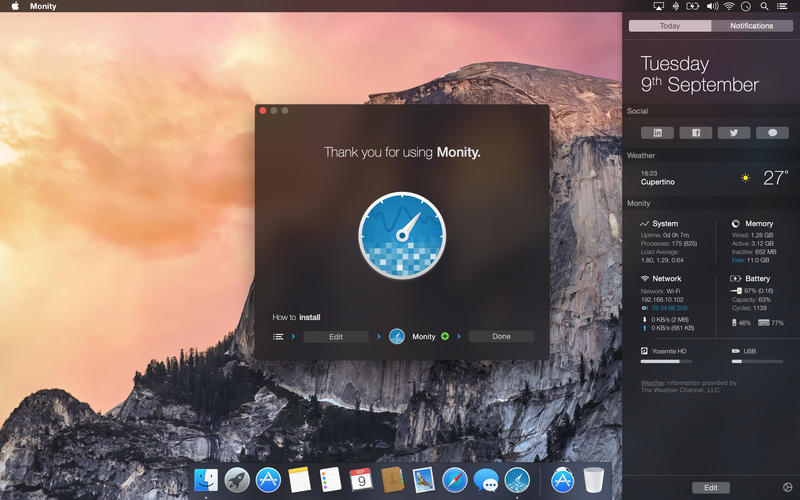Viewport: 800px width, 500px height.
Task: Open Monity from the Dock
Action: (x=517, y=480)
